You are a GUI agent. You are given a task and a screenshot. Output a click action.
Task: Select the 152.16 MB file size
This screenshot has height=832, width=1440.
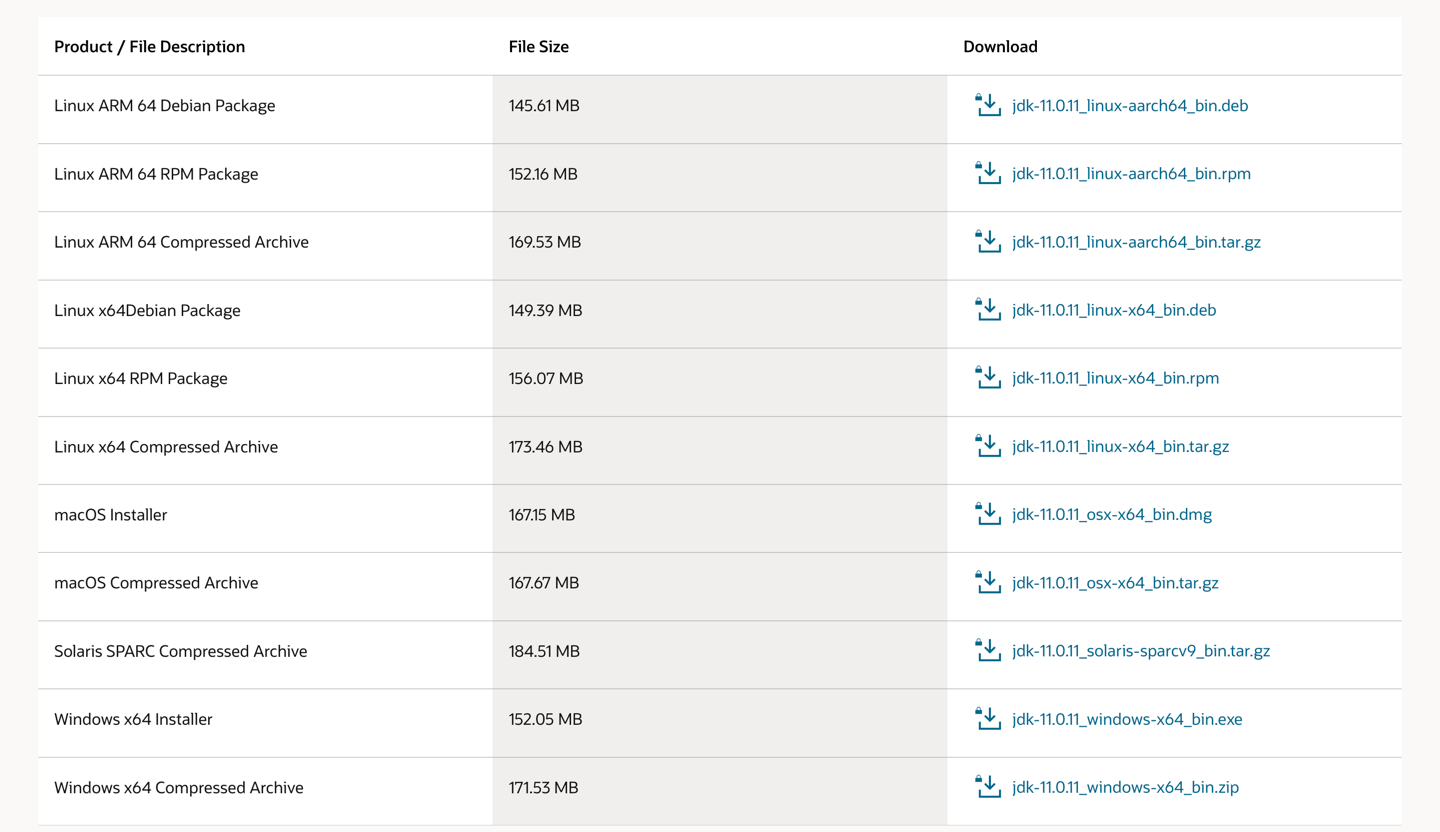(x=543, y=174)
